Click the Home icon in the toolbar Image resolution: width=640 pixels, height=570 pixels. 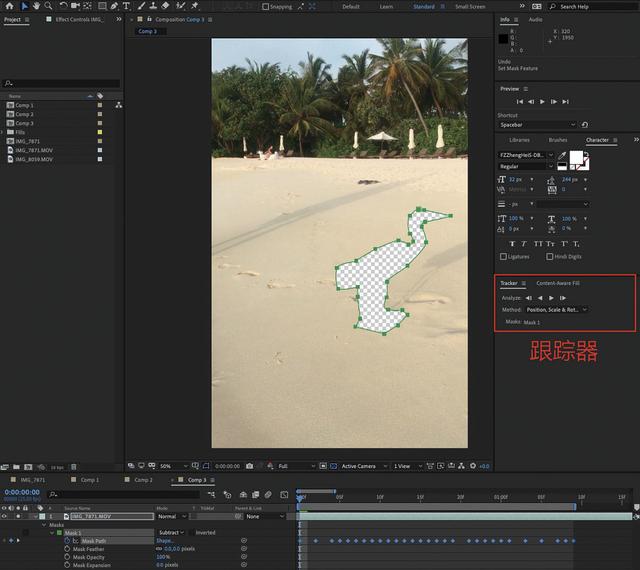[9, 6]
